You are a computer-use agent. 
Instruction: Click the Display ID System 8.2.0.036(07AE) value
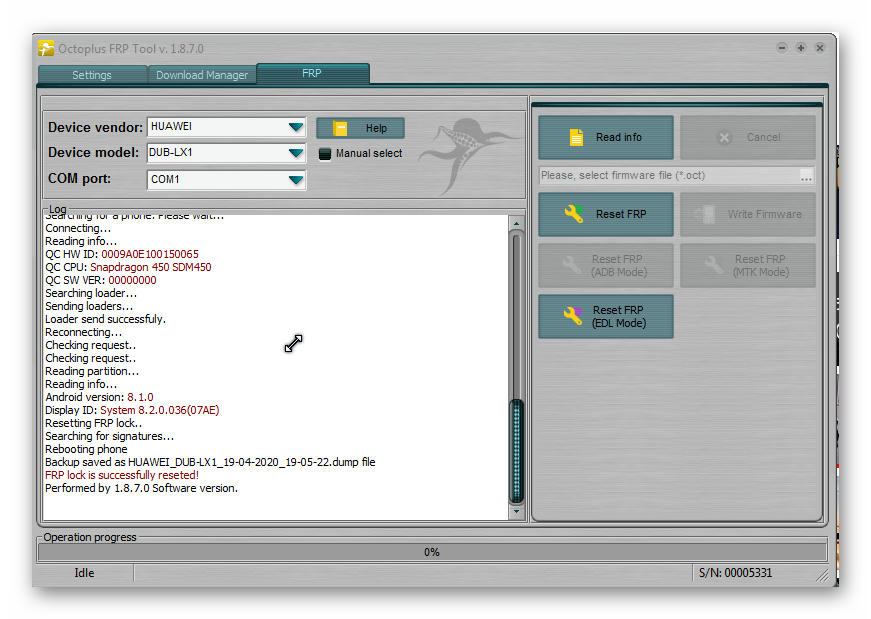pyautogui.click(x=160, y=411)
